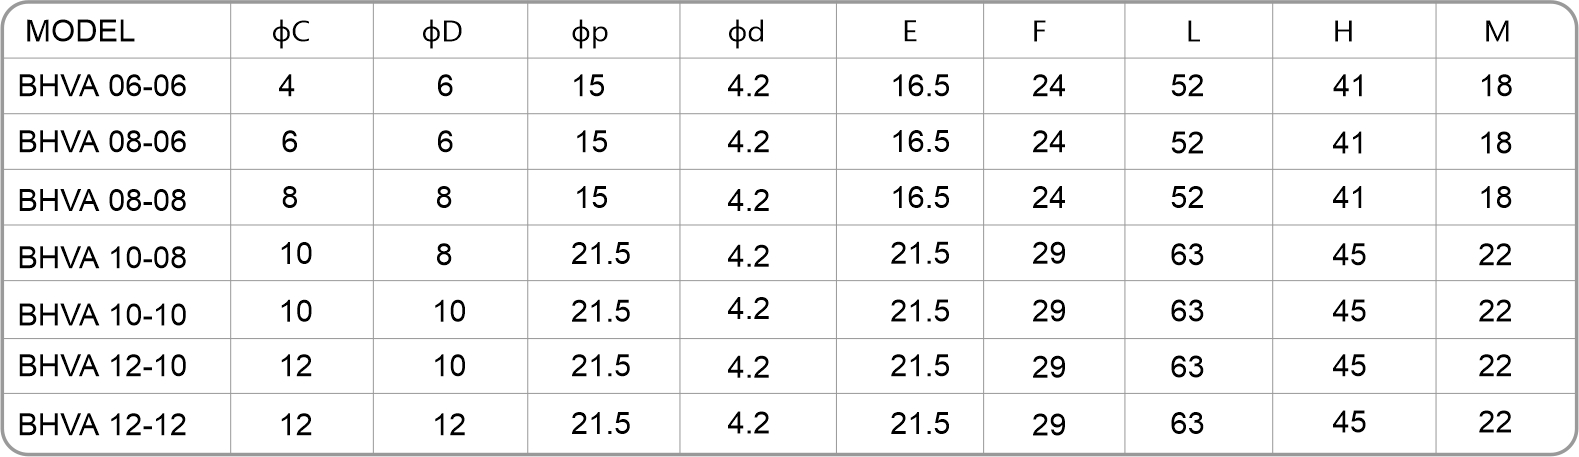Click the ϕC value 4 for BHVA 06-06

(286, 86)
